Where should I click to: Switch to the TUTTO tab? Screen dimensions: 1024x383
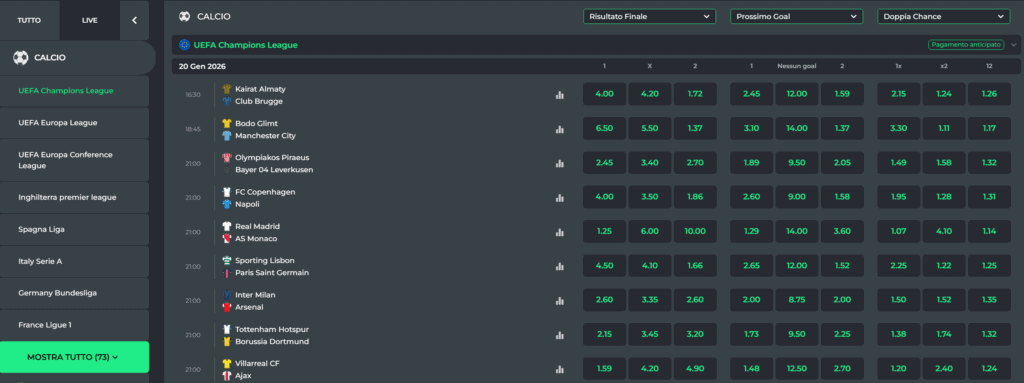point(29,20)
